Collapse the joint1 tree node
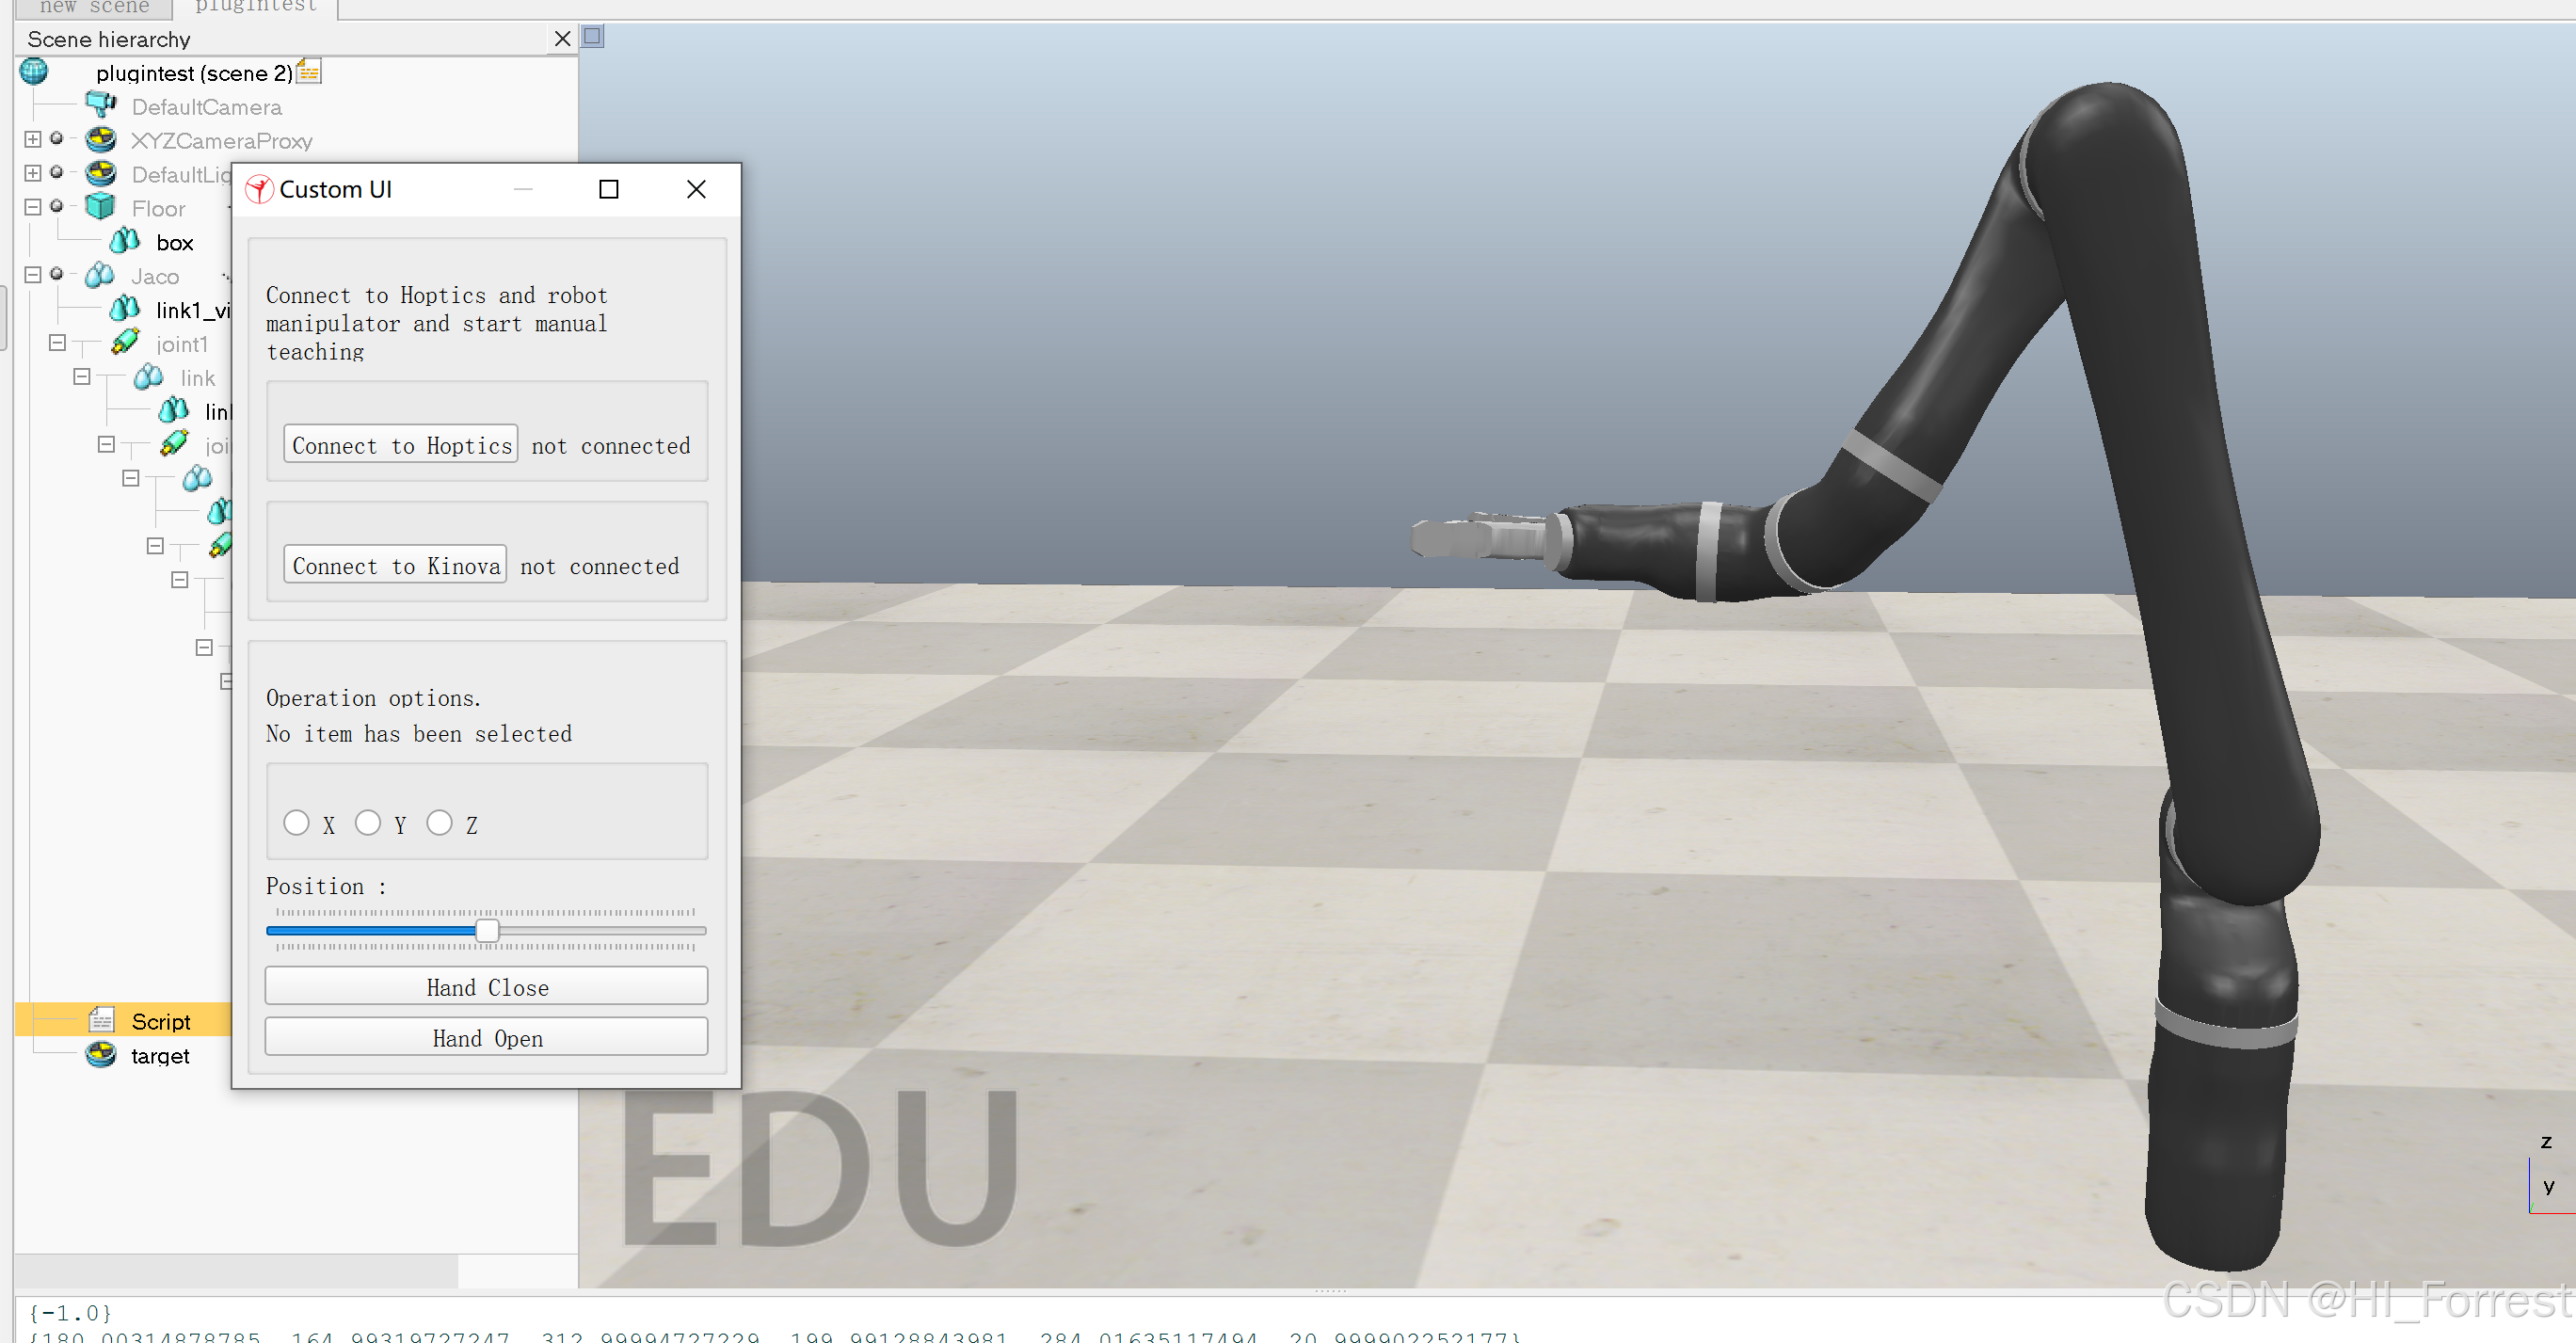Screen dimensions: 2576x1343 58,343
